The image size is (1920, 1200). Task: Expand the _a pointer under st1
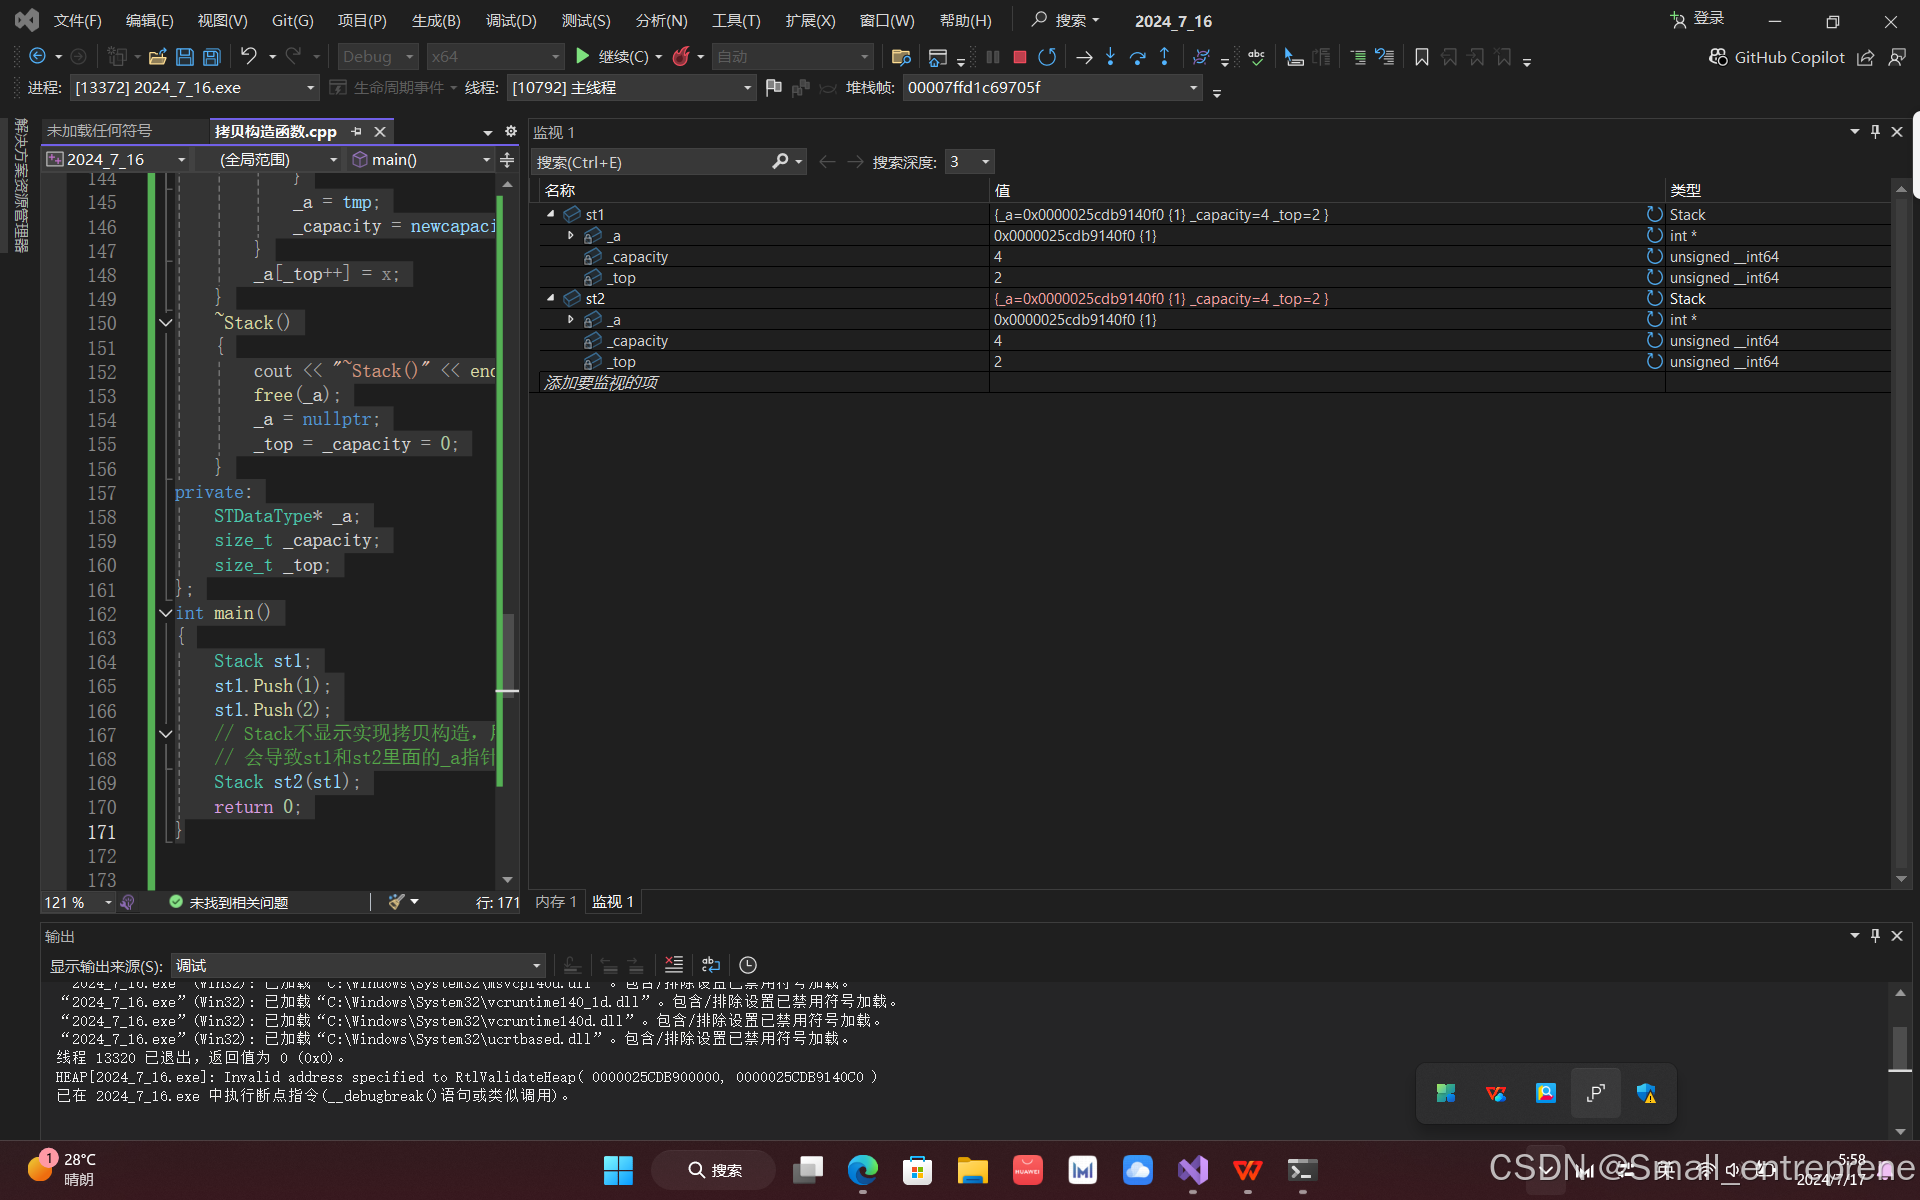[x=571, y=235]
